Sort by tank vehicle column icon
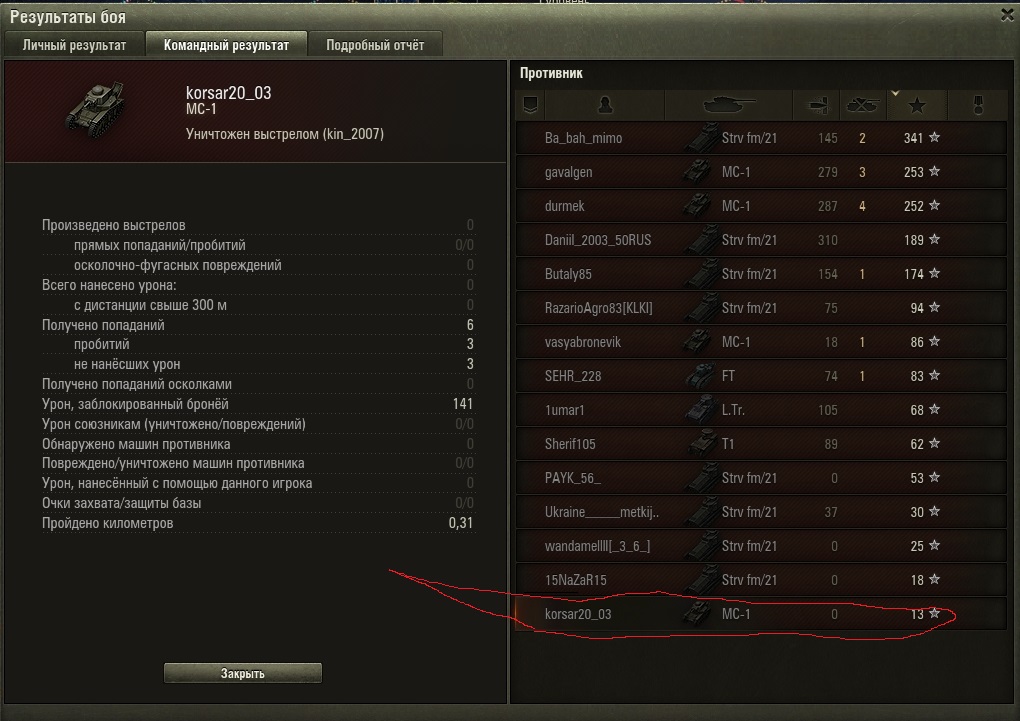The image size is (1020, 721). pos(729,105)
